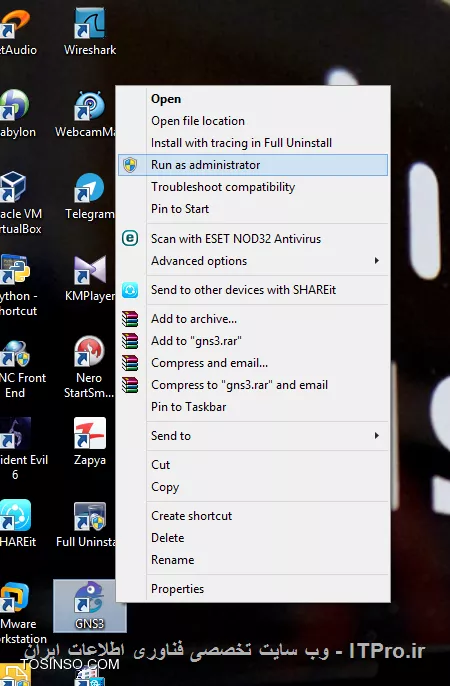Screen dimensions: 450x686
Task: Click WinRAR icon beside Compress and email
Action: point(130,363)
